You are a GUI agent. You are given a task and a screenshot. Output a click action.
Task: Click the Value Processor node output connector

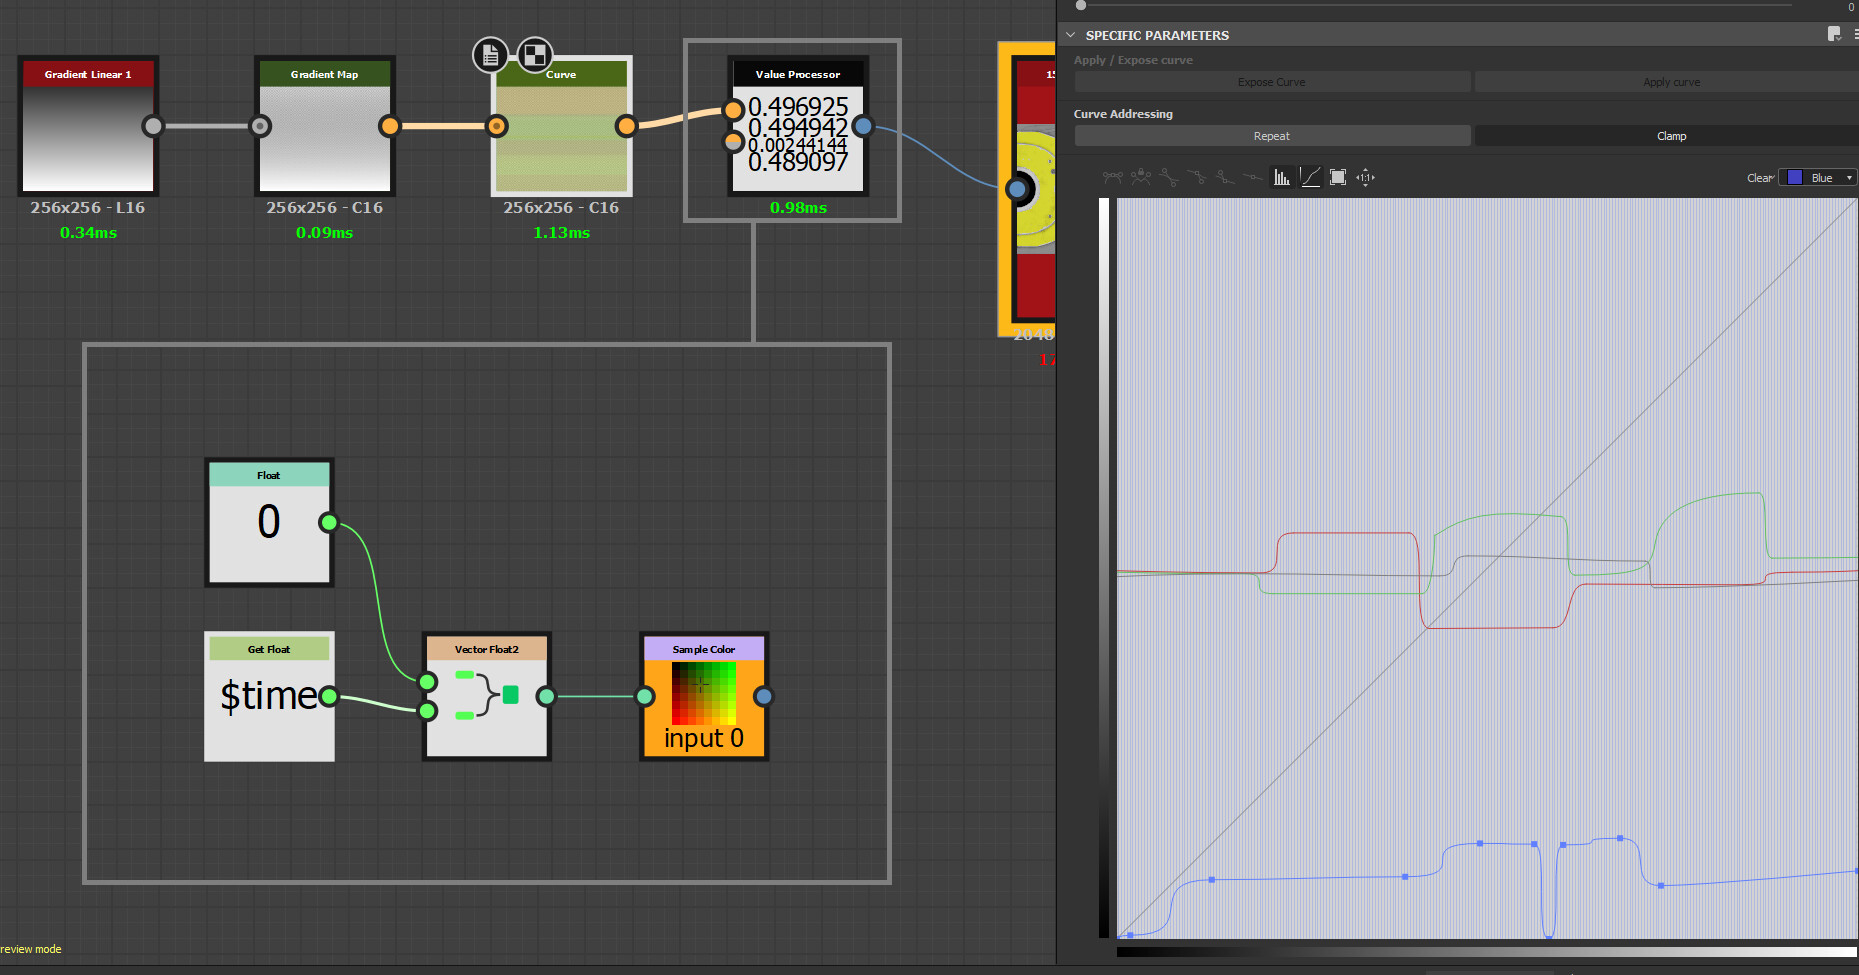click(x=863, y=126)
